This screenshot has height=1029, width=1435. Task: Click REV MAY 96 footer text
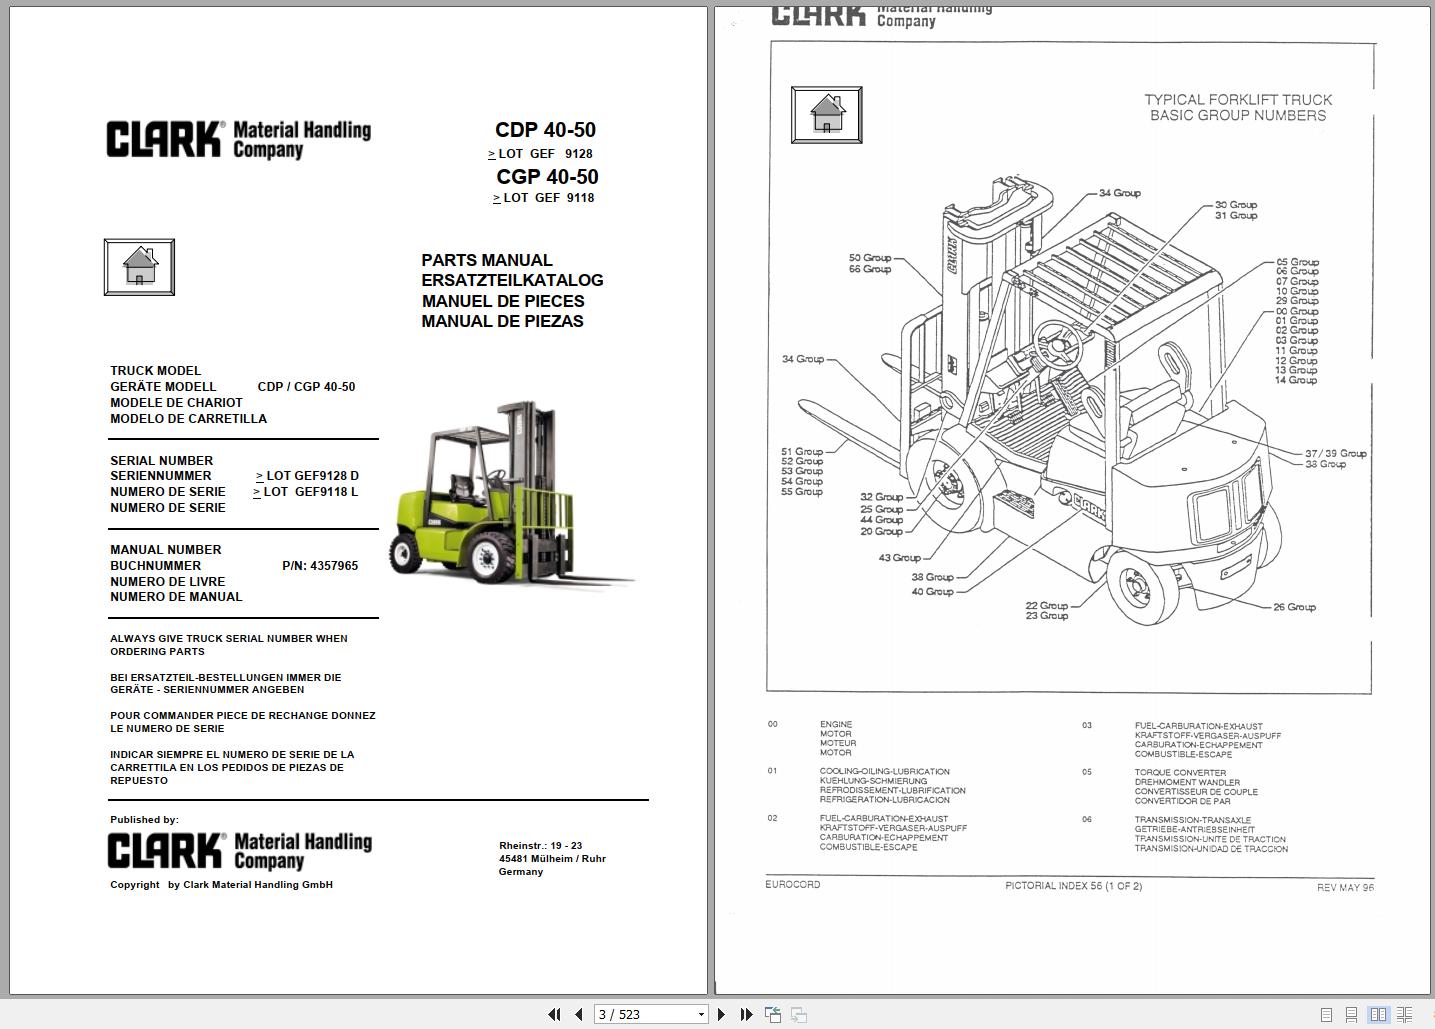pyautogui.click(x=1345, y=887)
